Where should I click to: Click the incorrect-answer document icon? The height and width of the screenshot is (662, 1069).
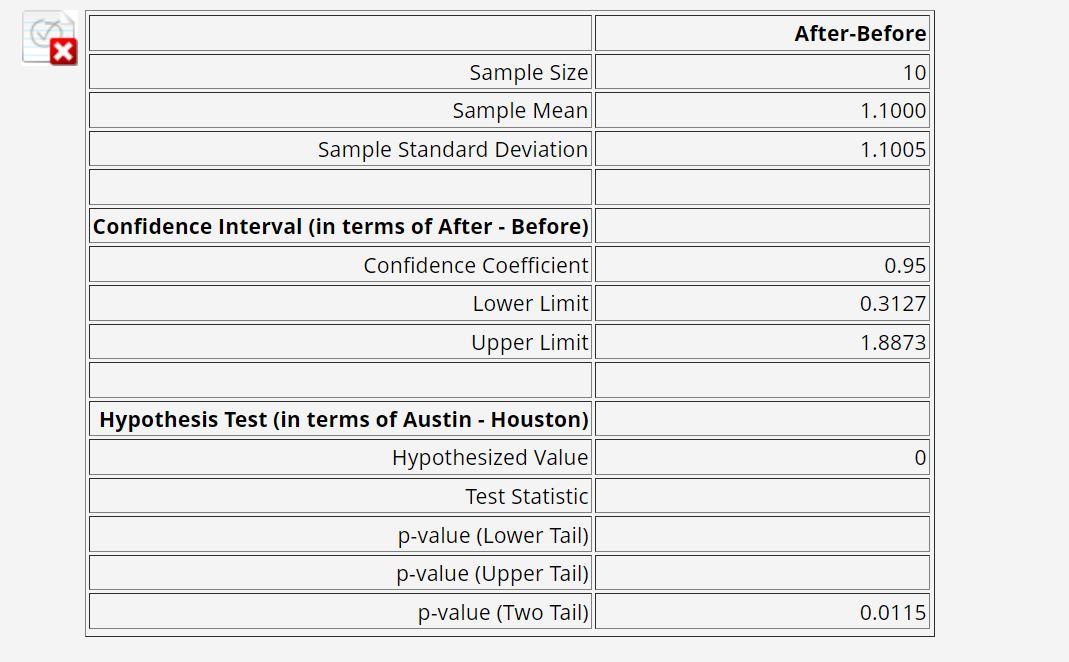(50, 38)
